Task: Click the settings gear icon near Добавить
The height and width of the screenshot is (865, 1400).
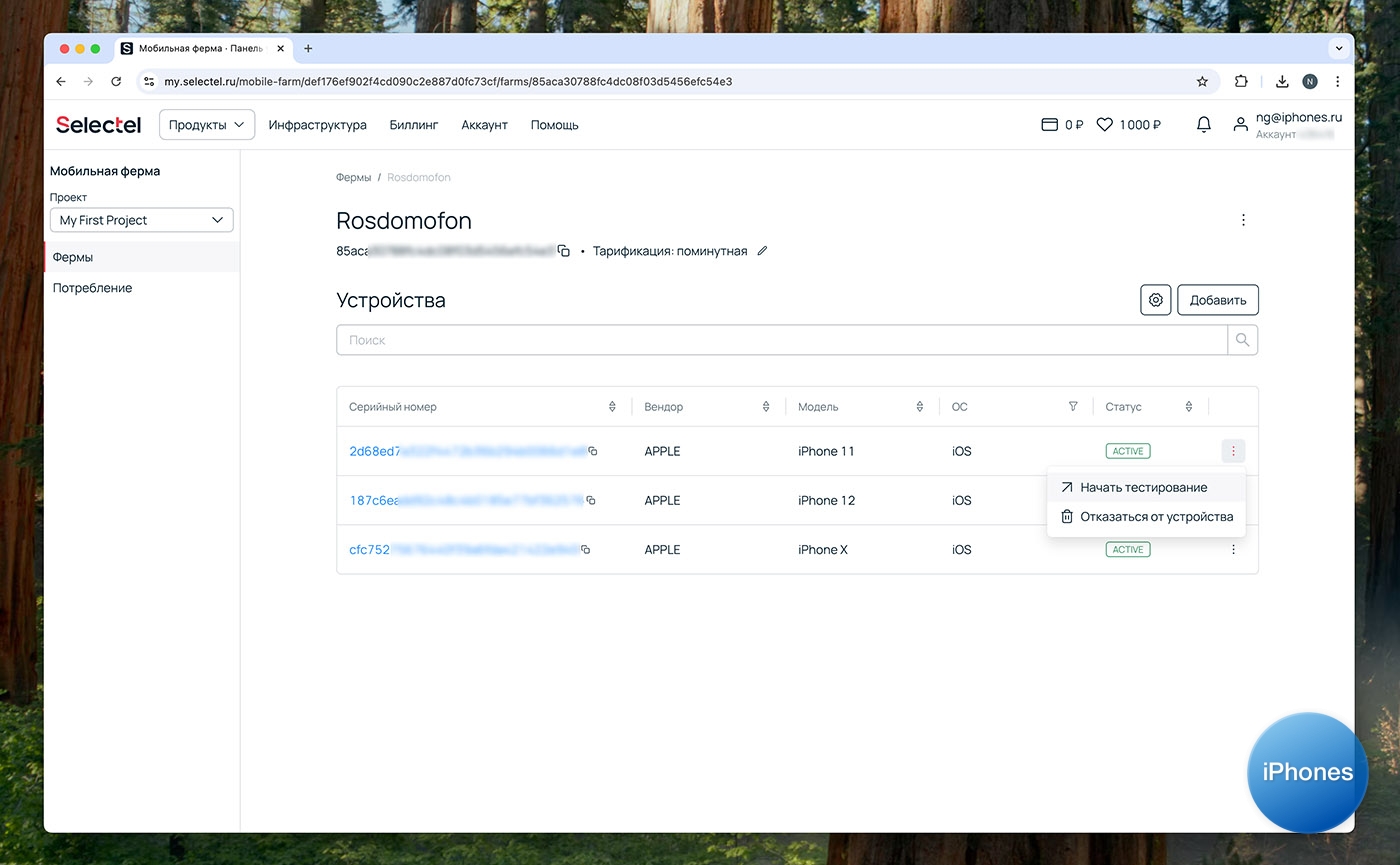Action: (x=1155, y=300)
